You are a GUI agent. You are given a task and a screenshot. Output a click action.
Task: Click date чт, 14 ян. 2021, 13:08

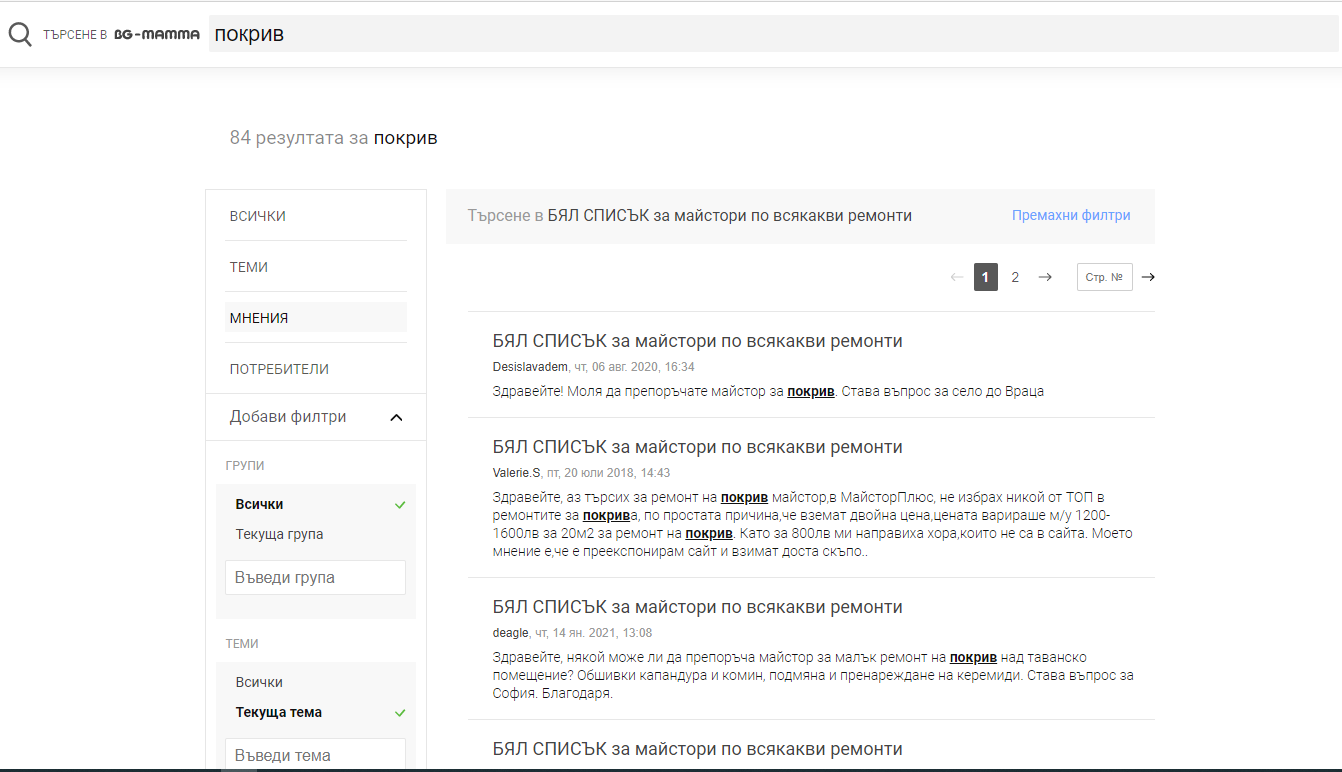point(593,633)
